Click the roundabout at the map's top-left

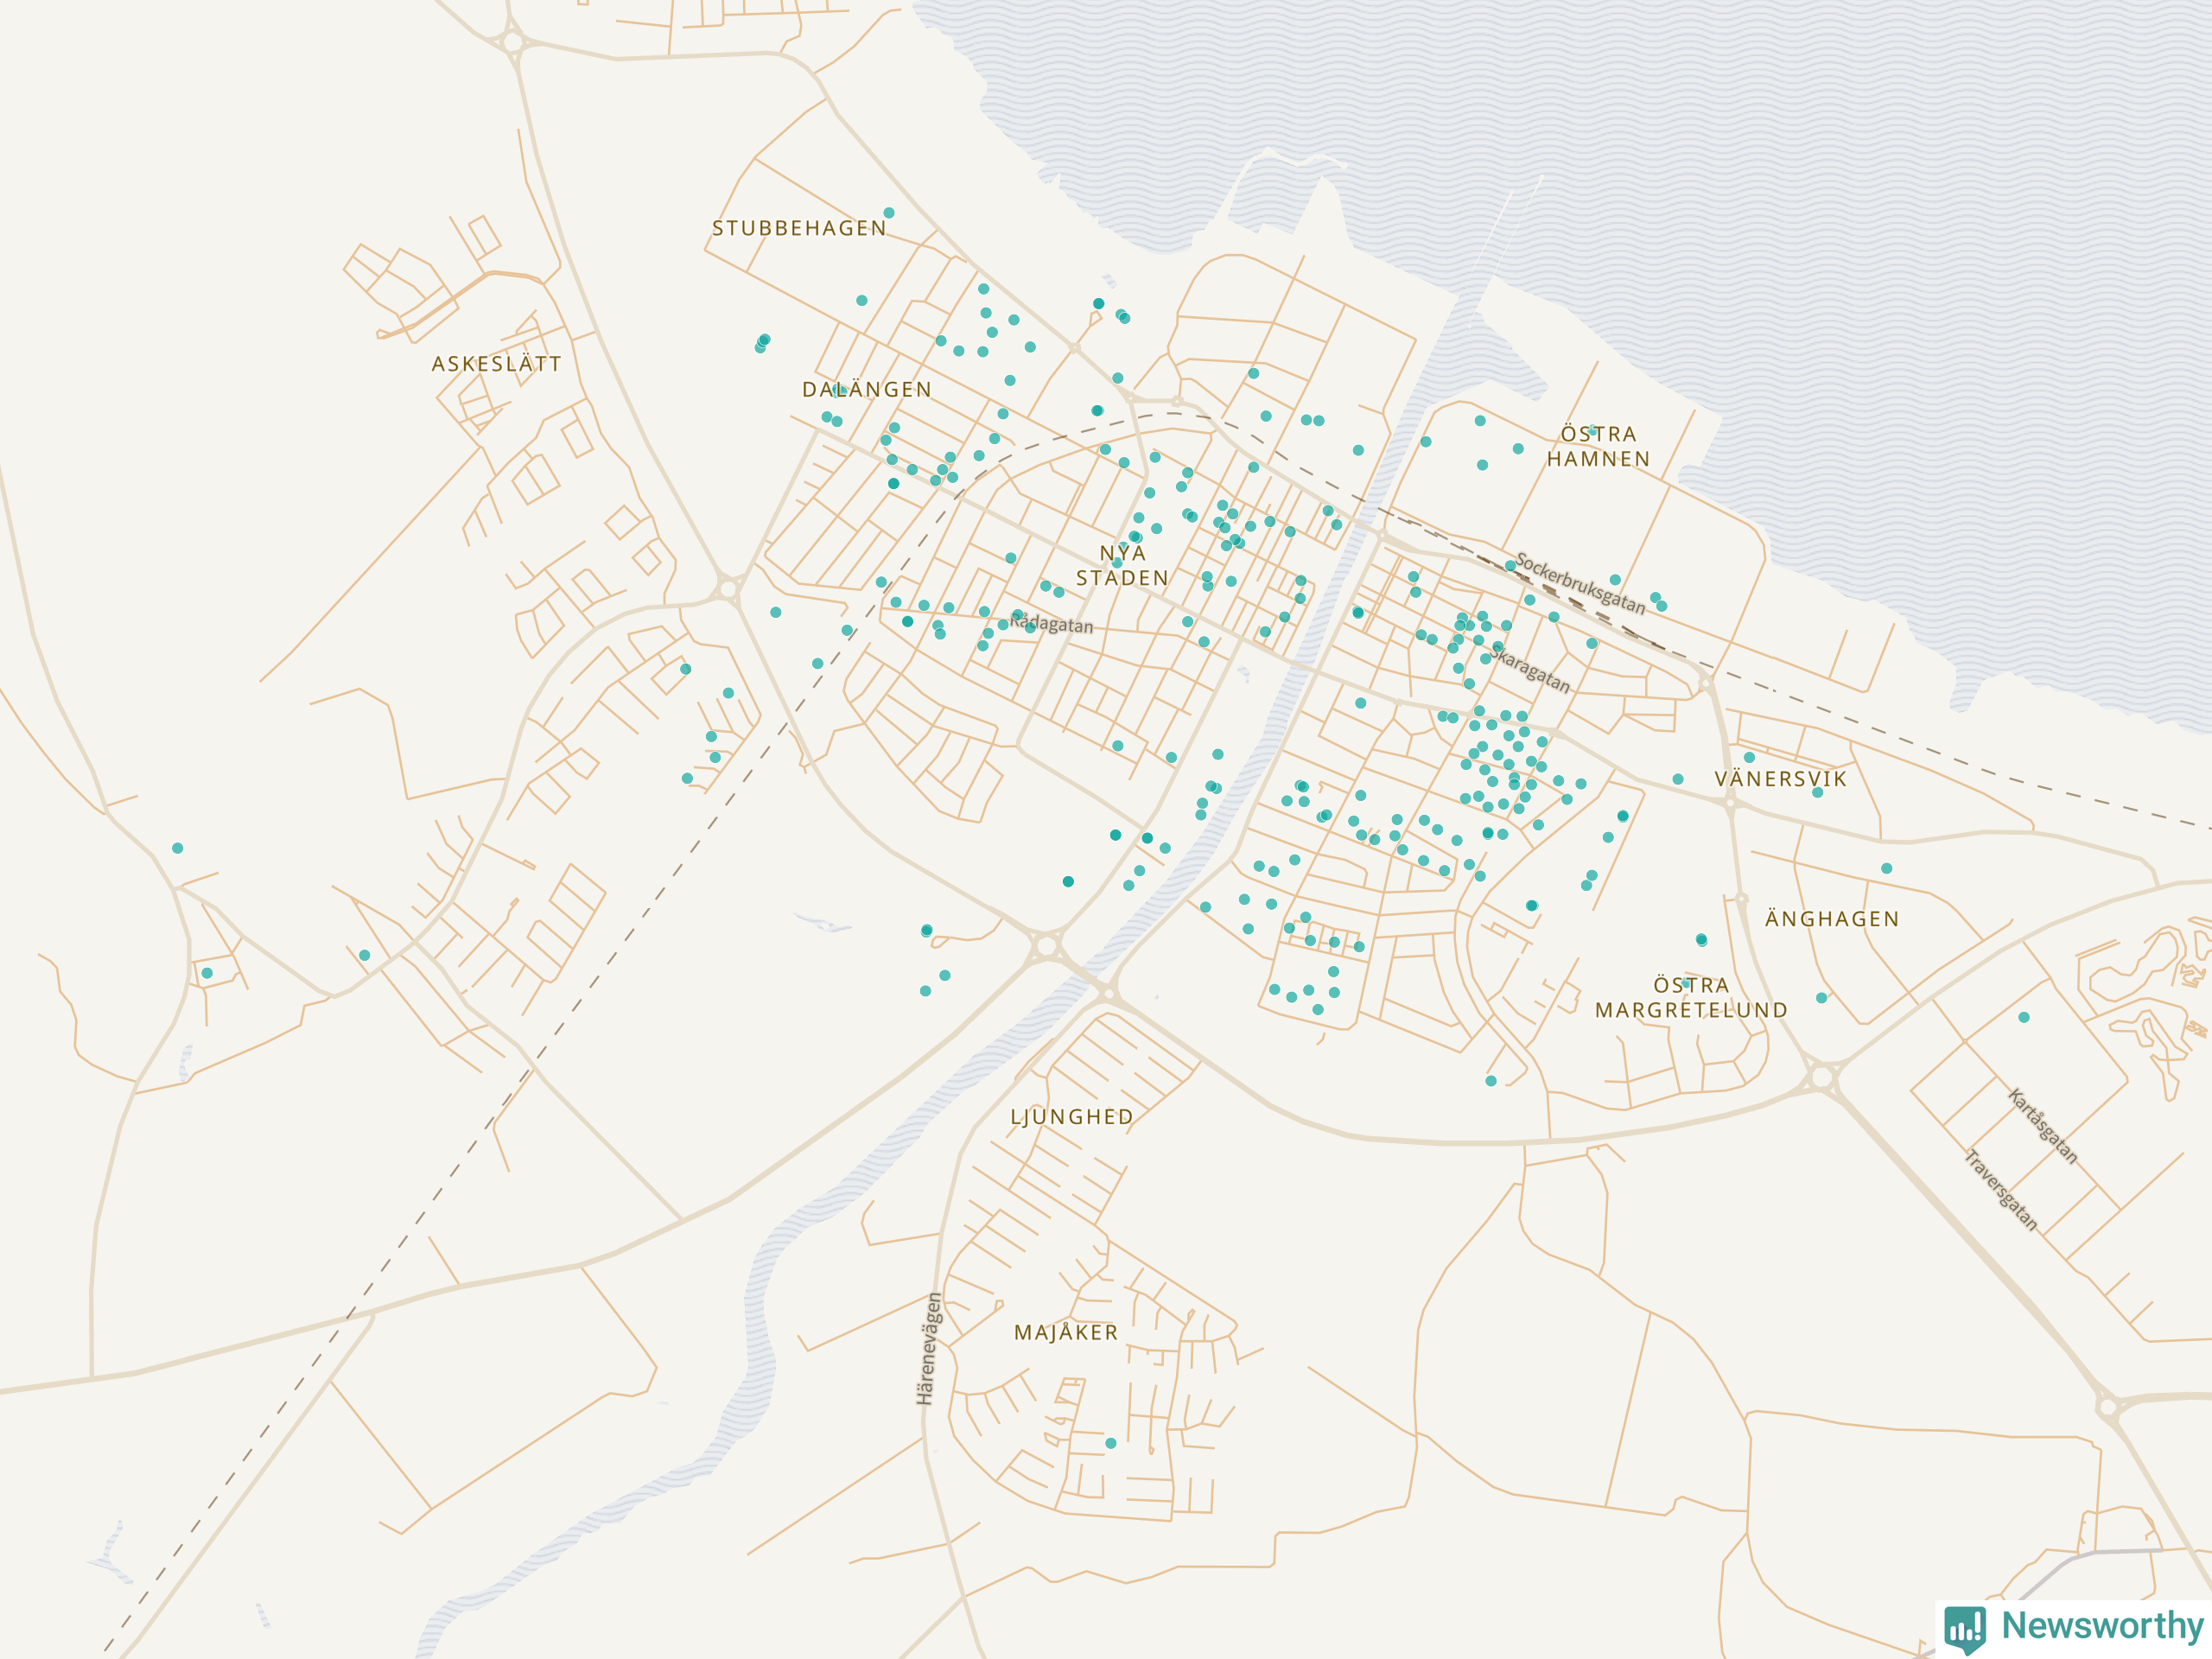click(x=513, y=42)
